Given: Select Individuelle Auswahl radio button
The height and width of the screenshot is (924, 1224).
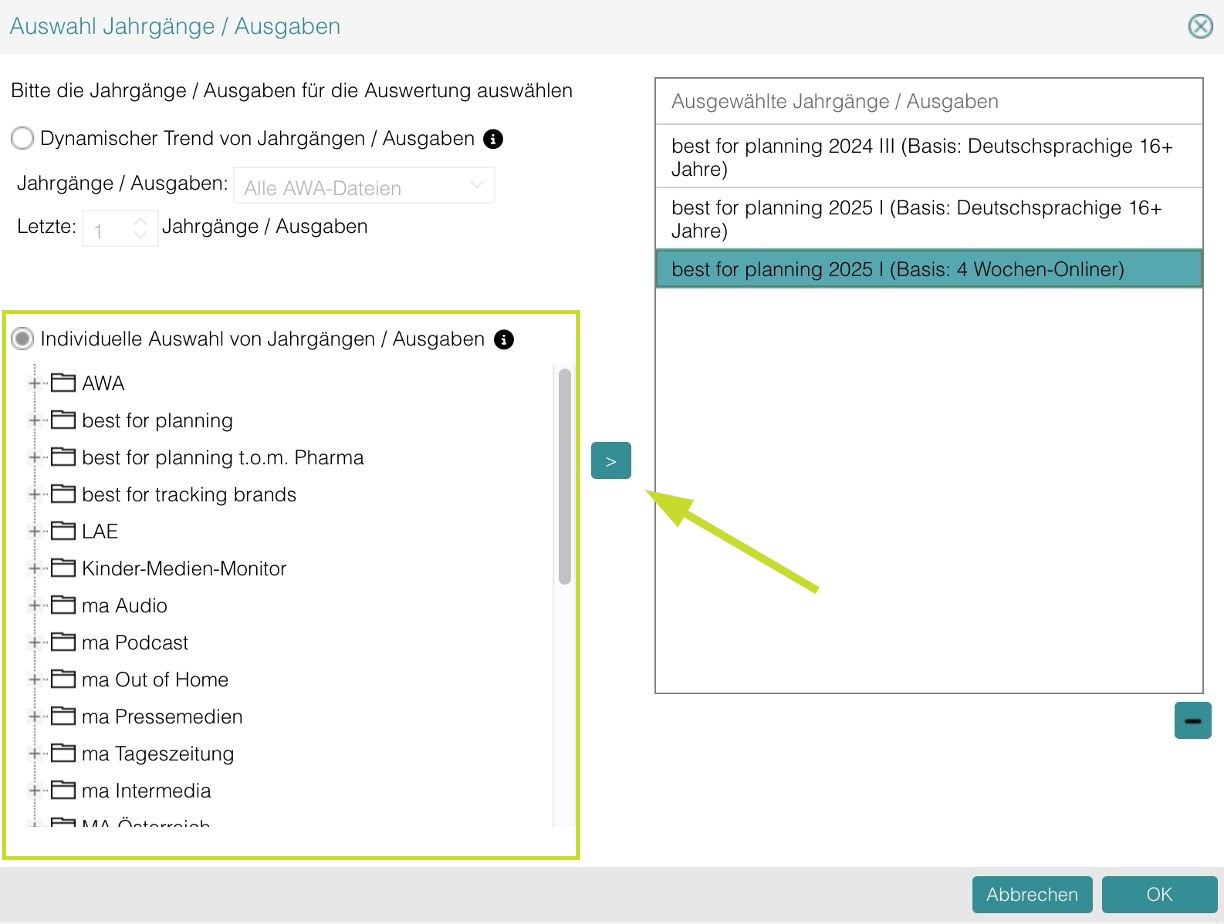Looking at the screenshot, I should 22,339.
